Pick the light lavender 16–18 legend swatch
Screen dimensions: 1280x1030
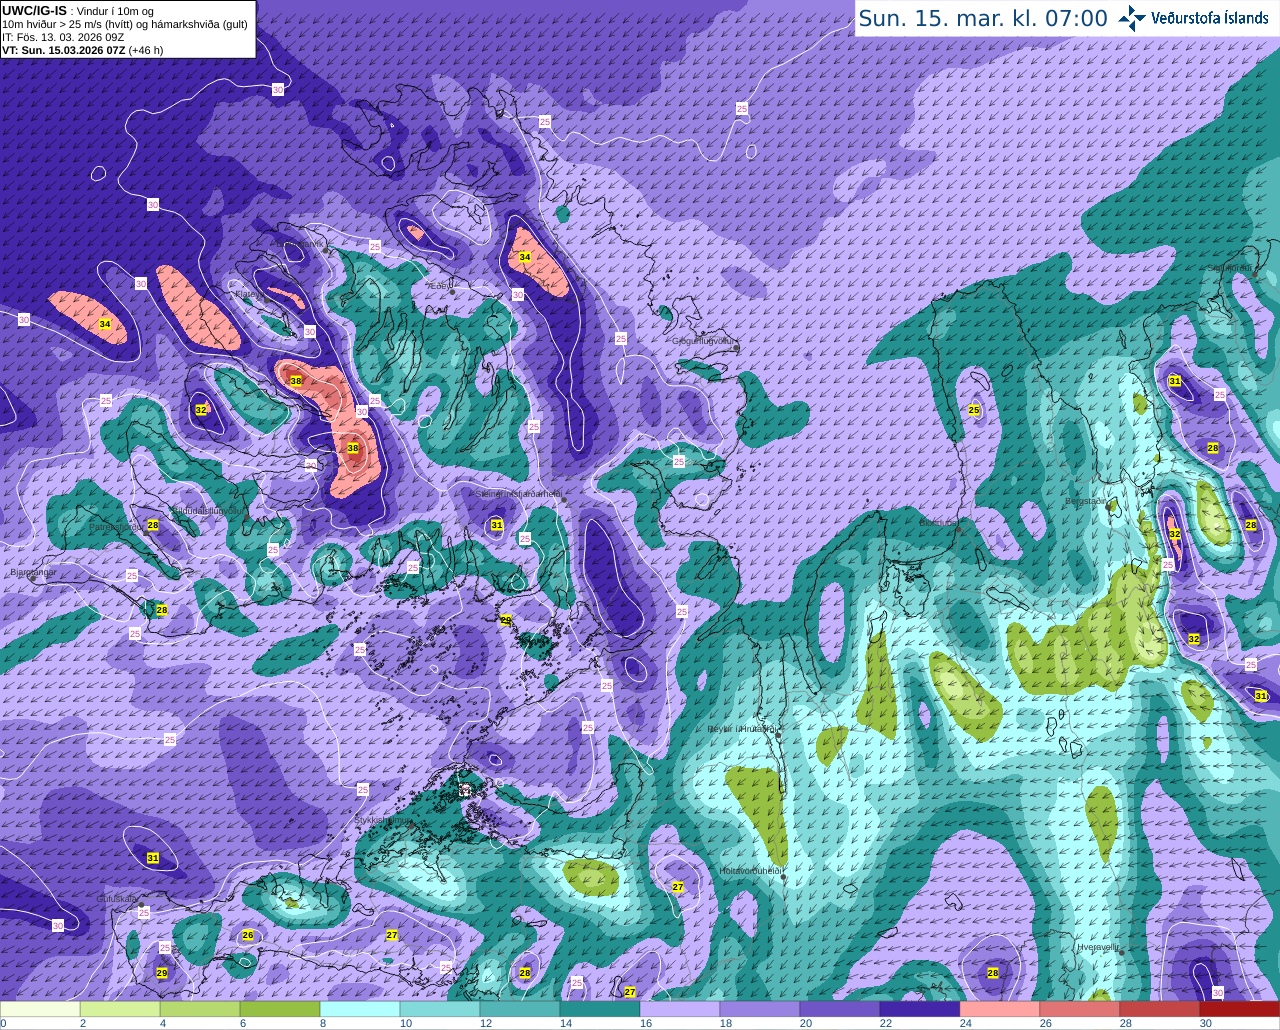680,1009
